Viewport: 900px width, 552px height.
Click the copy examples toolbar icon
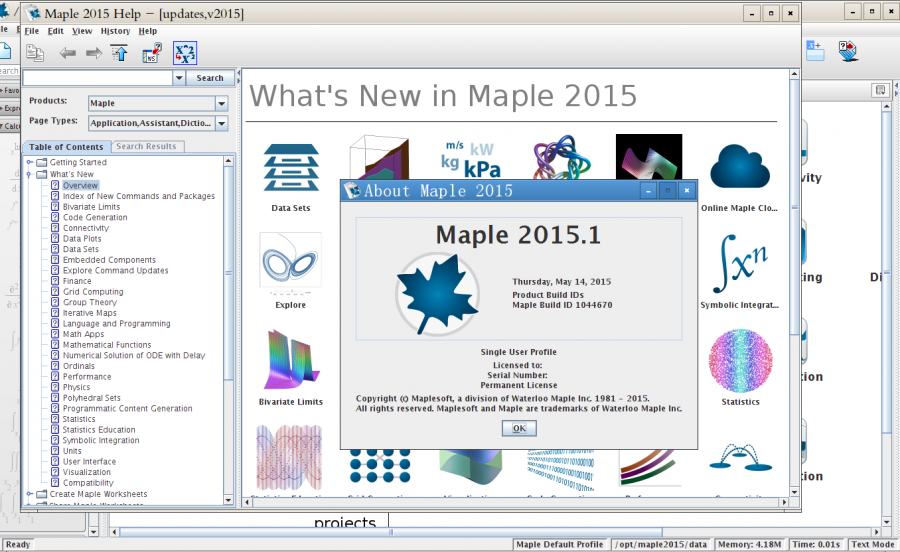(35, 53)
